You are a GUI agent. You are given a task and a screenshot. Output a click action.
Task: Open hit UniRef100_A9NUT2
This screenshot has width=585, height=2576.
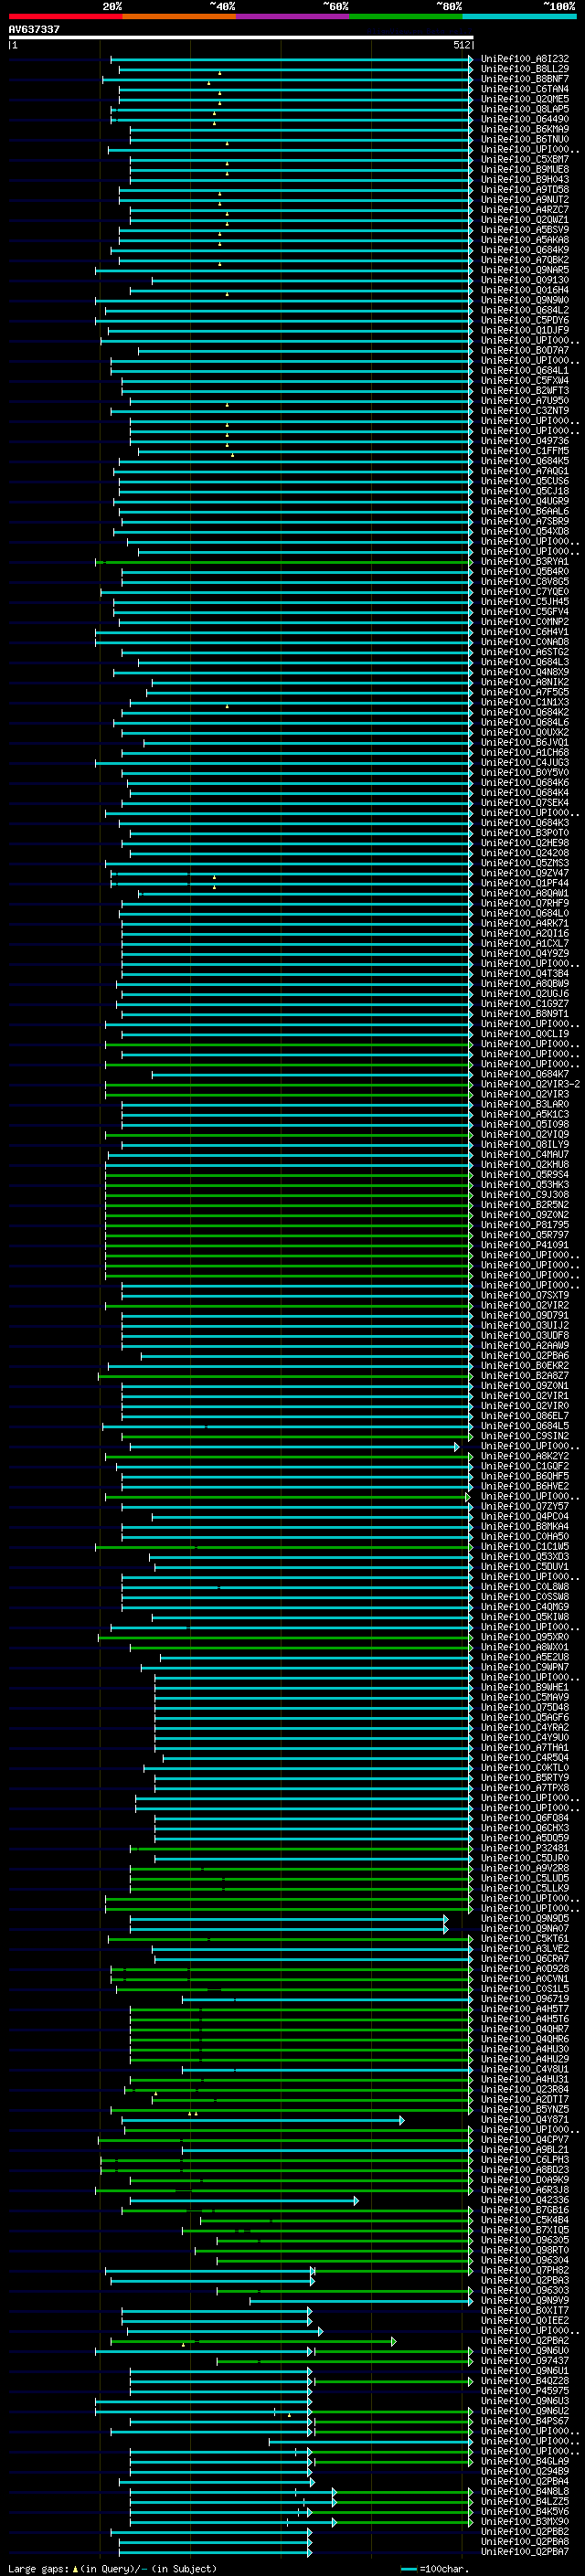point(525,199)
